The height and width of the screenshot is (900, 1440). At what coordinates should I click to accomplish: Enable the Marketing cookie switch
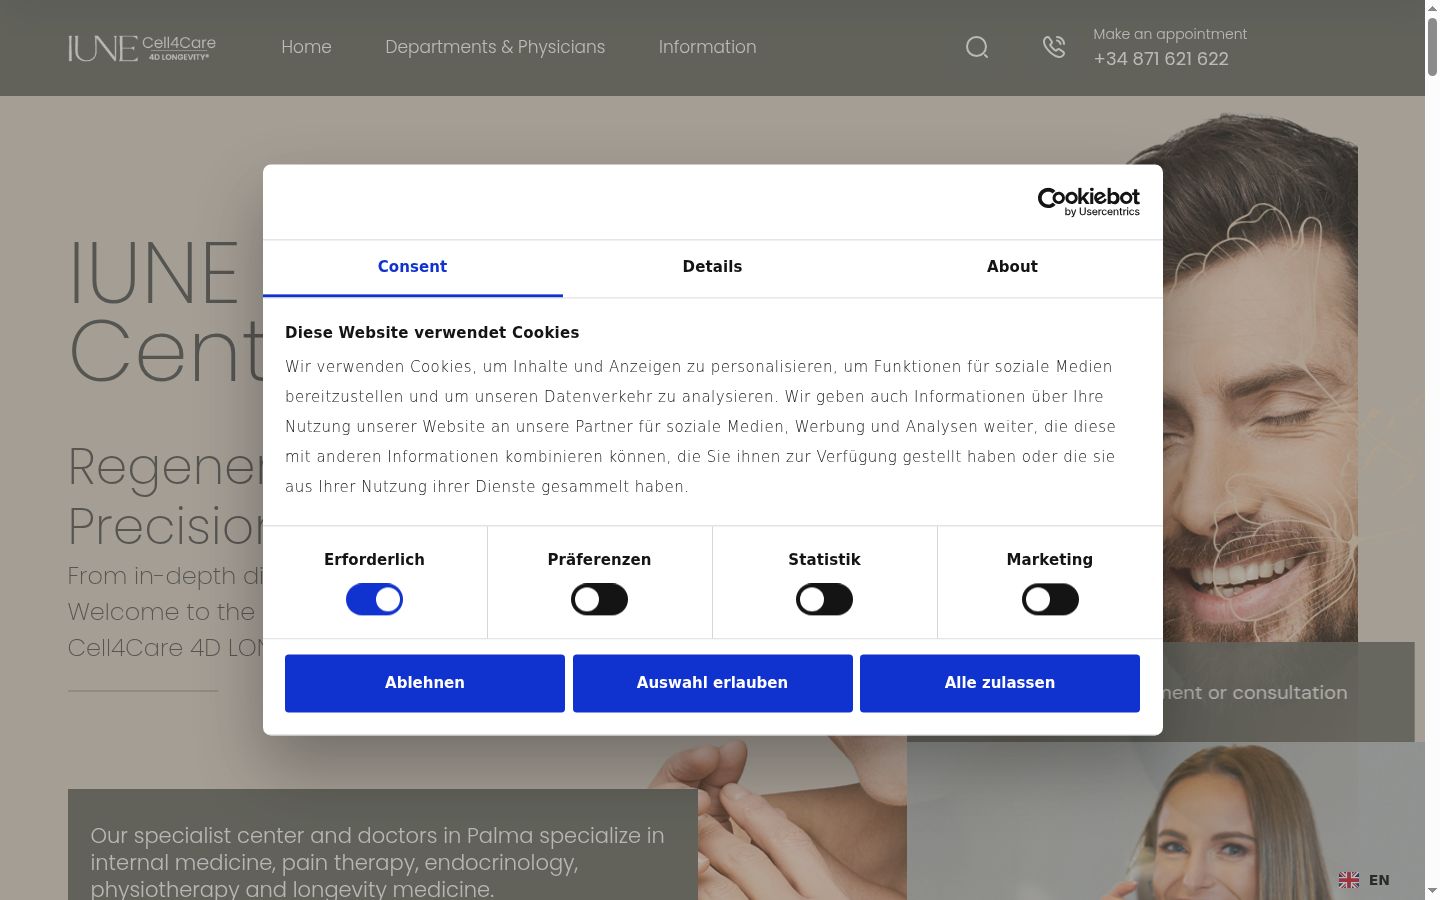pyautogui.click(x=1050, y=600)
